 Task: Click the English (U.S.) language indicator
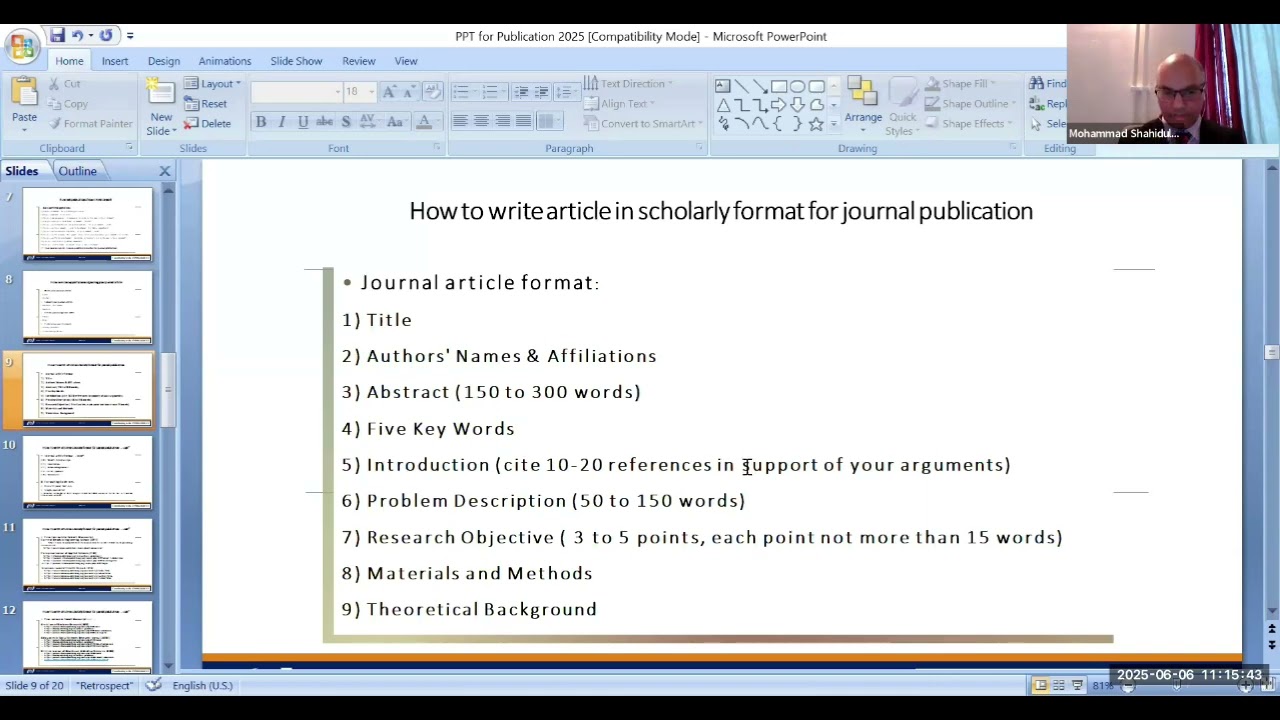point(202,685)
